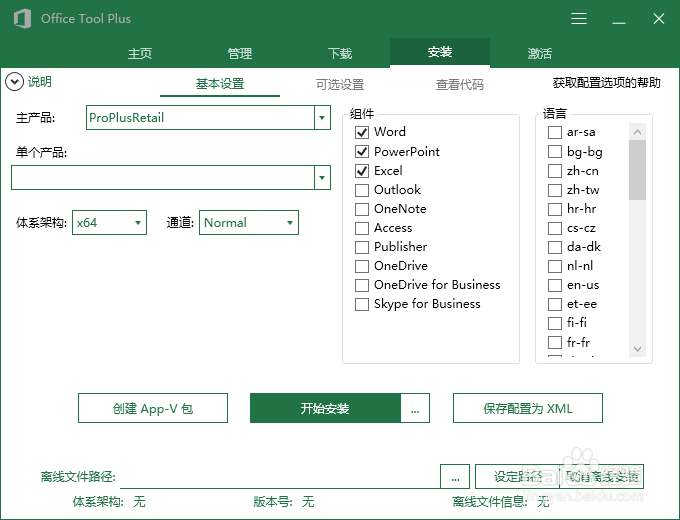Viewport: 680px width, 520px height.
Task: Check the OneNote component checkbox
Action: [x=362, y=209]
